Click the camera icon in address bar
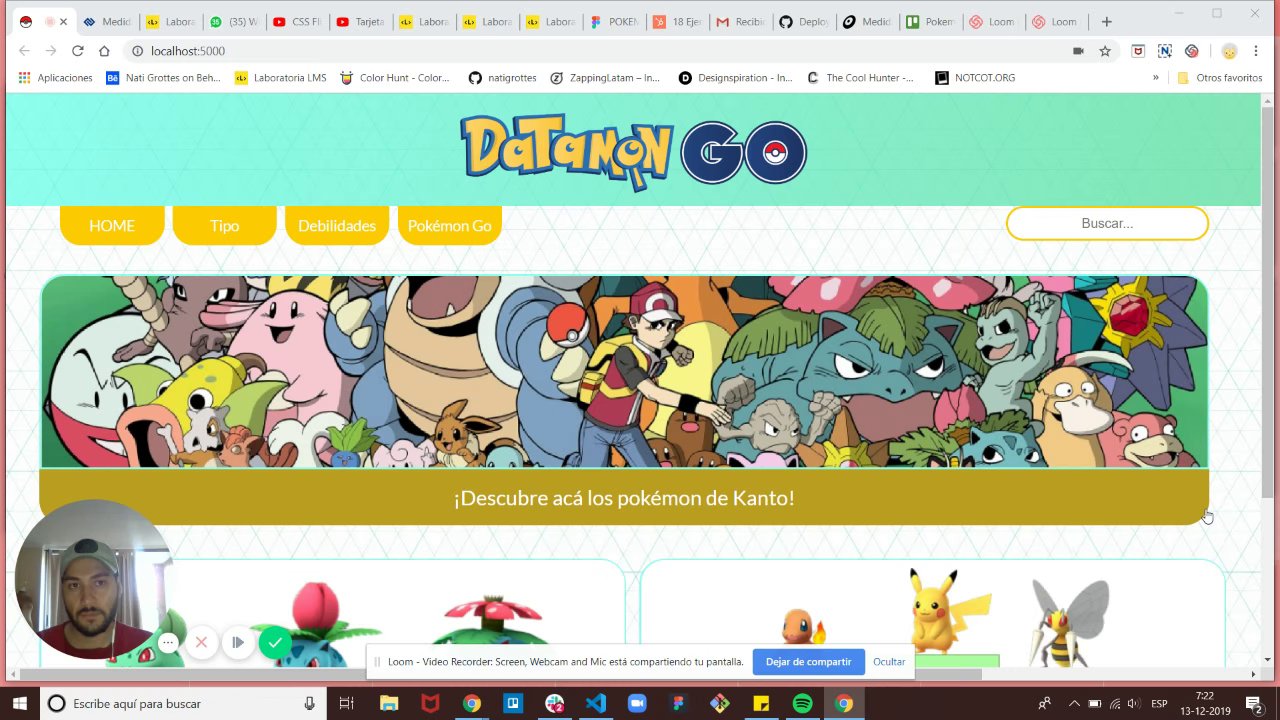 coord(1078,51)
